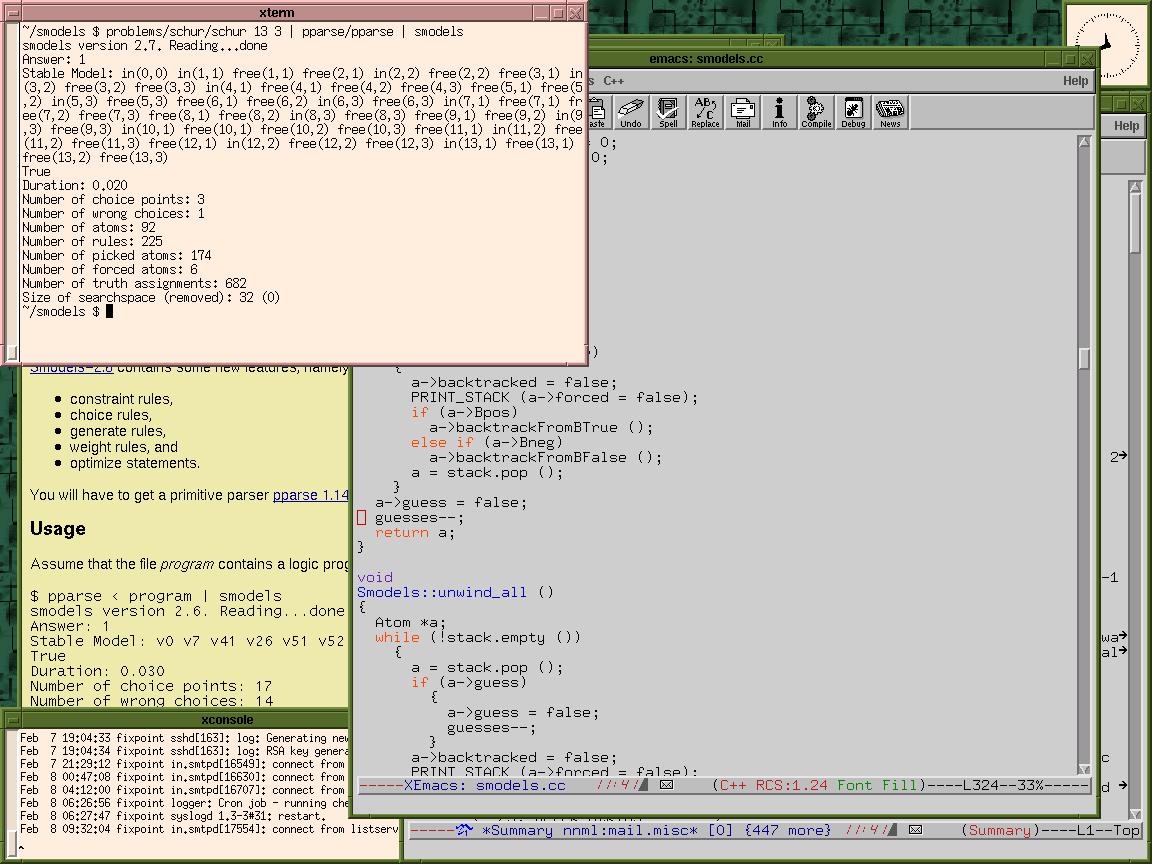Screen dimensions: 1152x864
Task: Click the emacs vertical scrollbar thumb
Action: [1084, 358]
